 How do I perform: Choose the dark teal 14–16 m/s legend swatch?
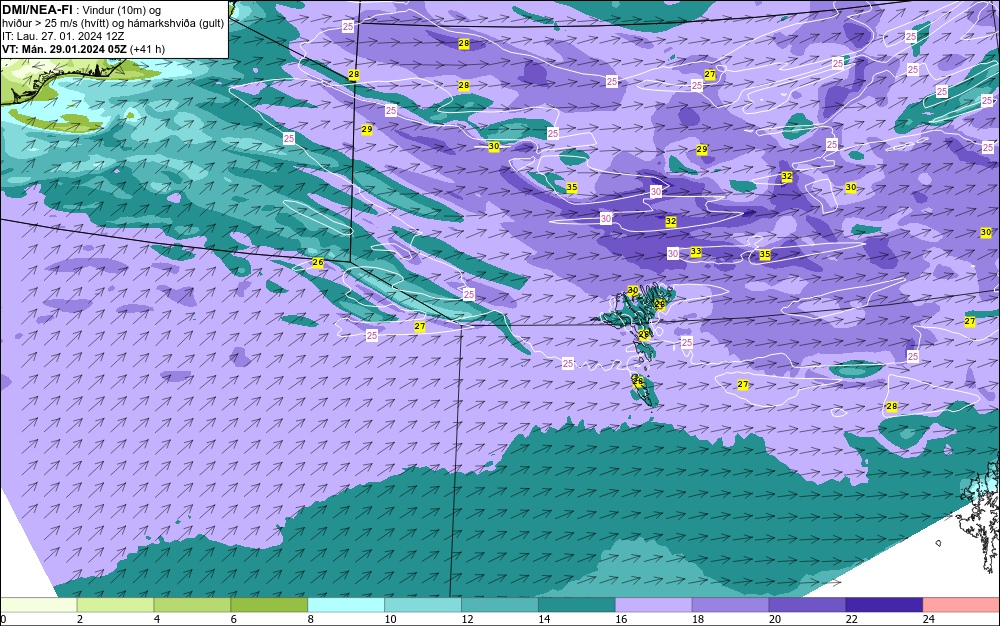[577, 605]
